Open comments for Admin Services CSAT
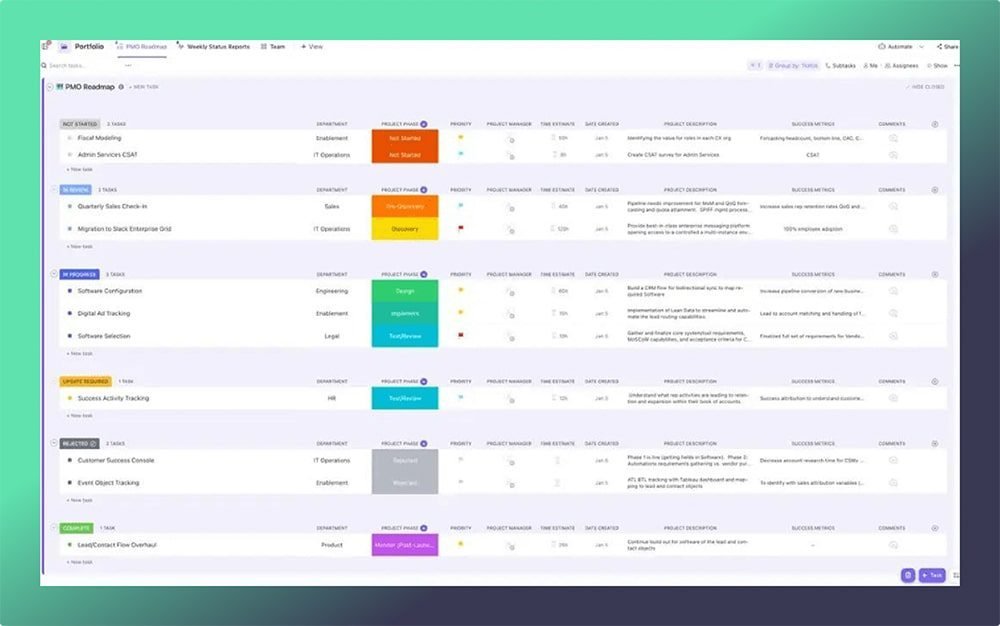This screenshot has height=626, width=1000. 892,155
